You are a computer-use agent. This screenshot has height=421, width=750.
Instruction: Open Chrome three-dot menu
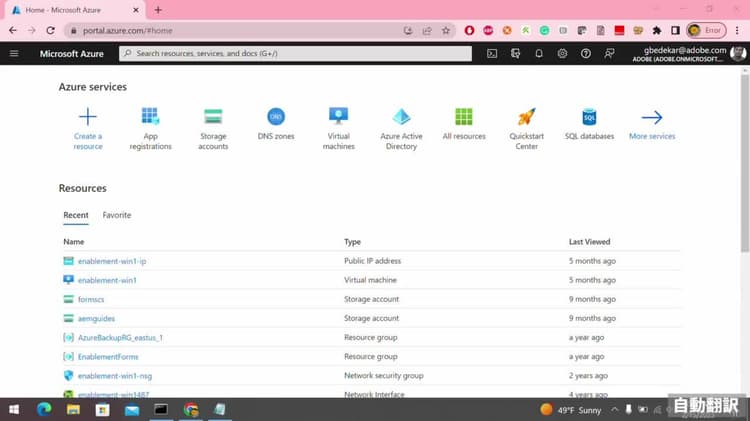coord(737,31)
